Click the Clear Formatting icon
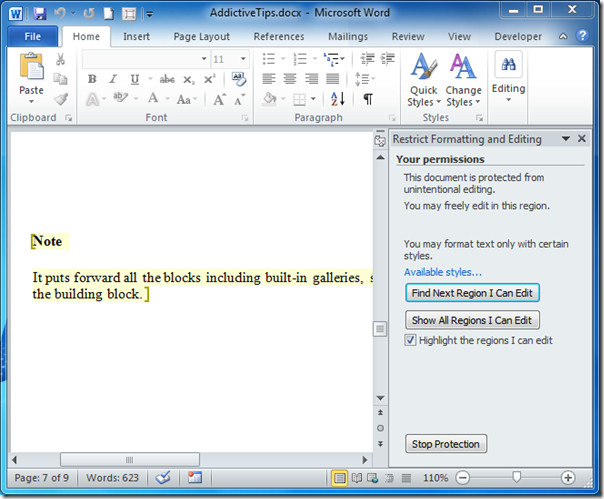The width and height of the screenshot is (604, 499). click(x=238, y=79)
